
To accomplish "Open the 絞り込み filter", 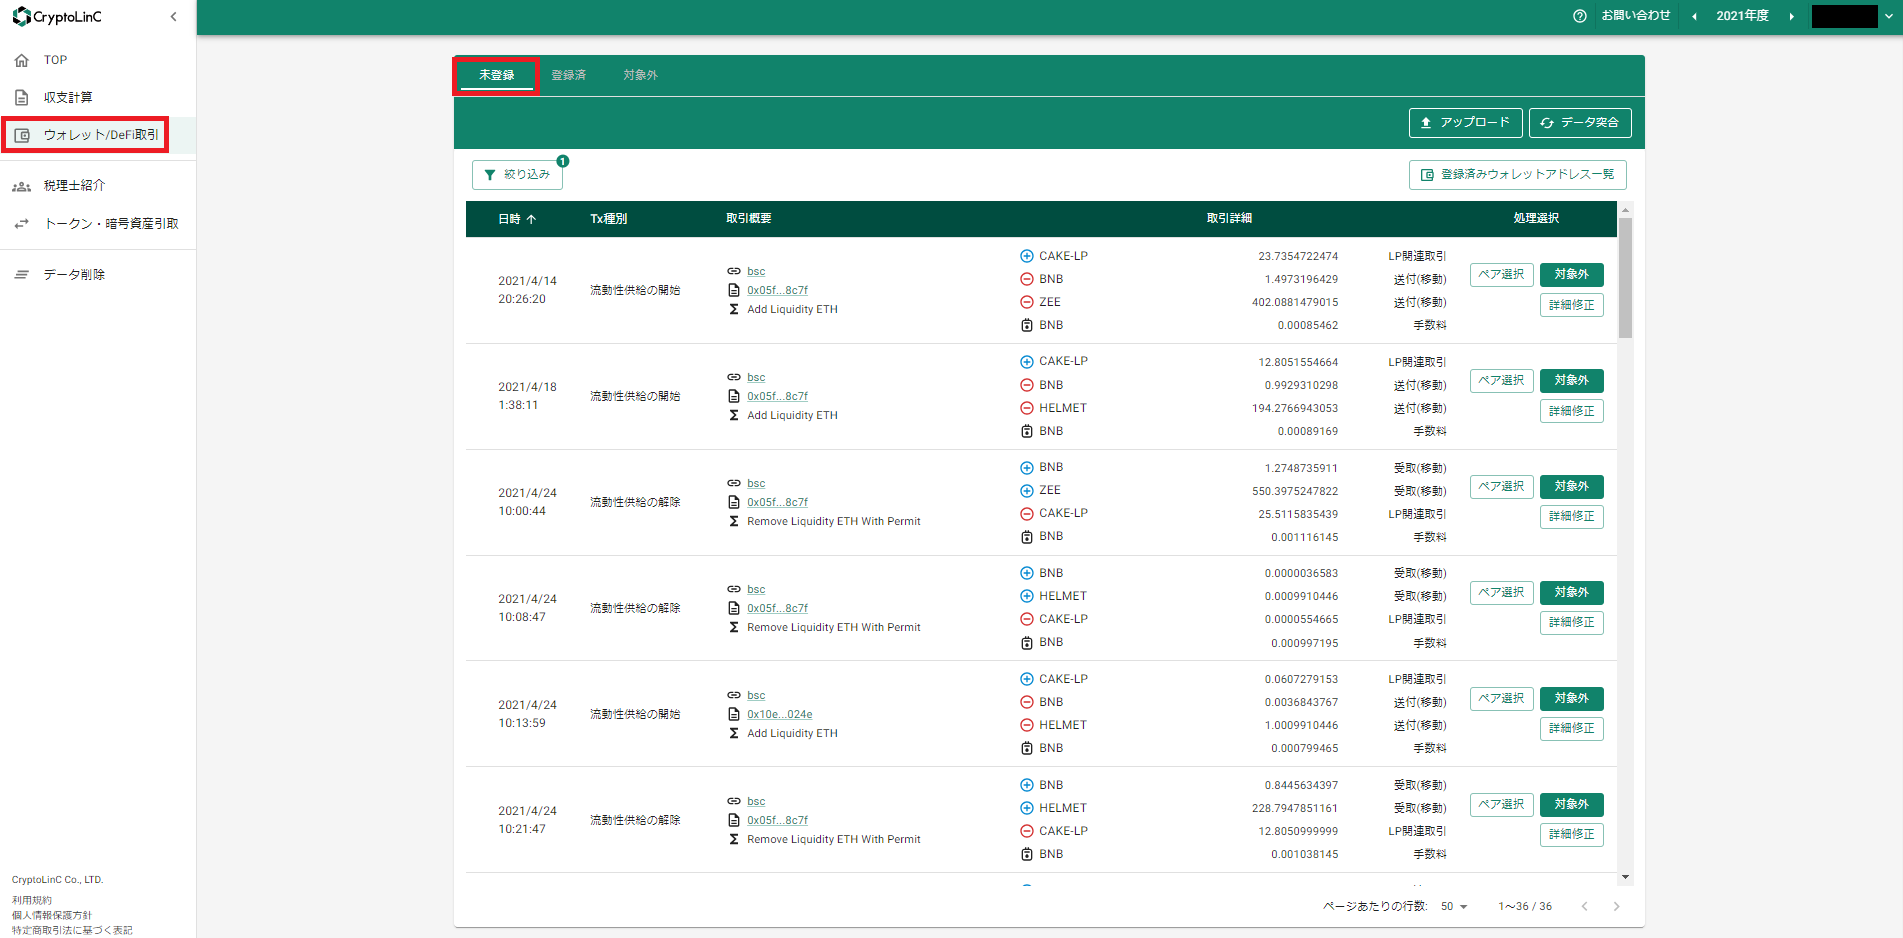I will (x=517, y=175).
